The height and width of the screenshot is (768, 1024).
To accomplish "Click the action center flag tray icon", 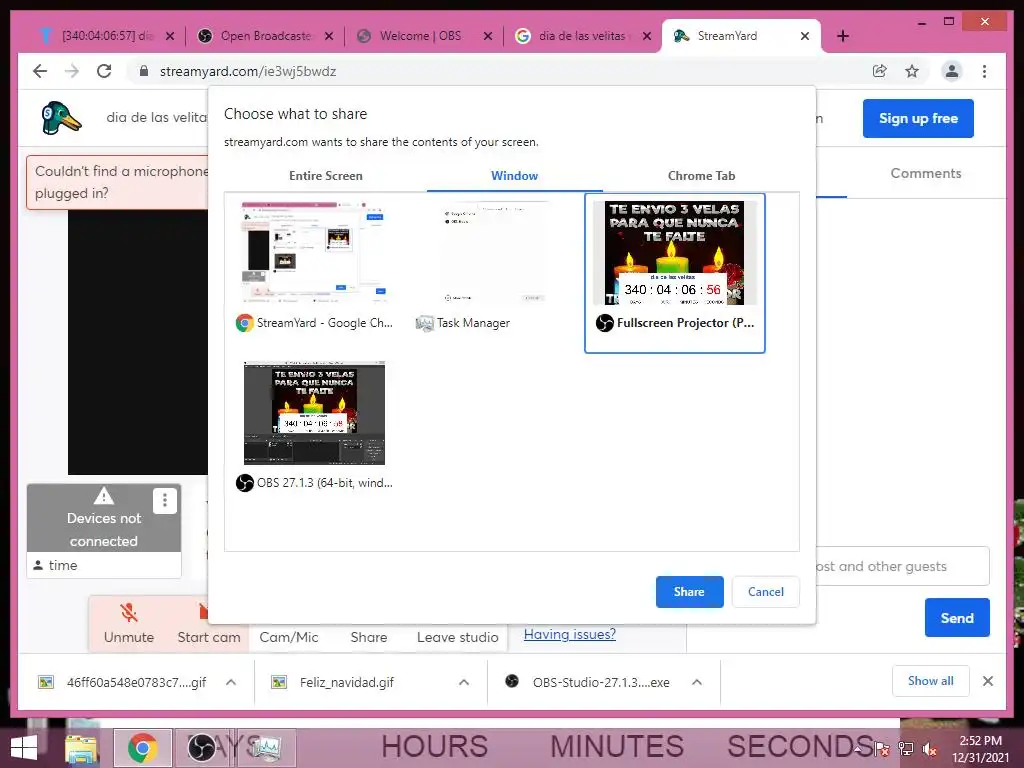I will pyautogui.click(x=882, y=749).
